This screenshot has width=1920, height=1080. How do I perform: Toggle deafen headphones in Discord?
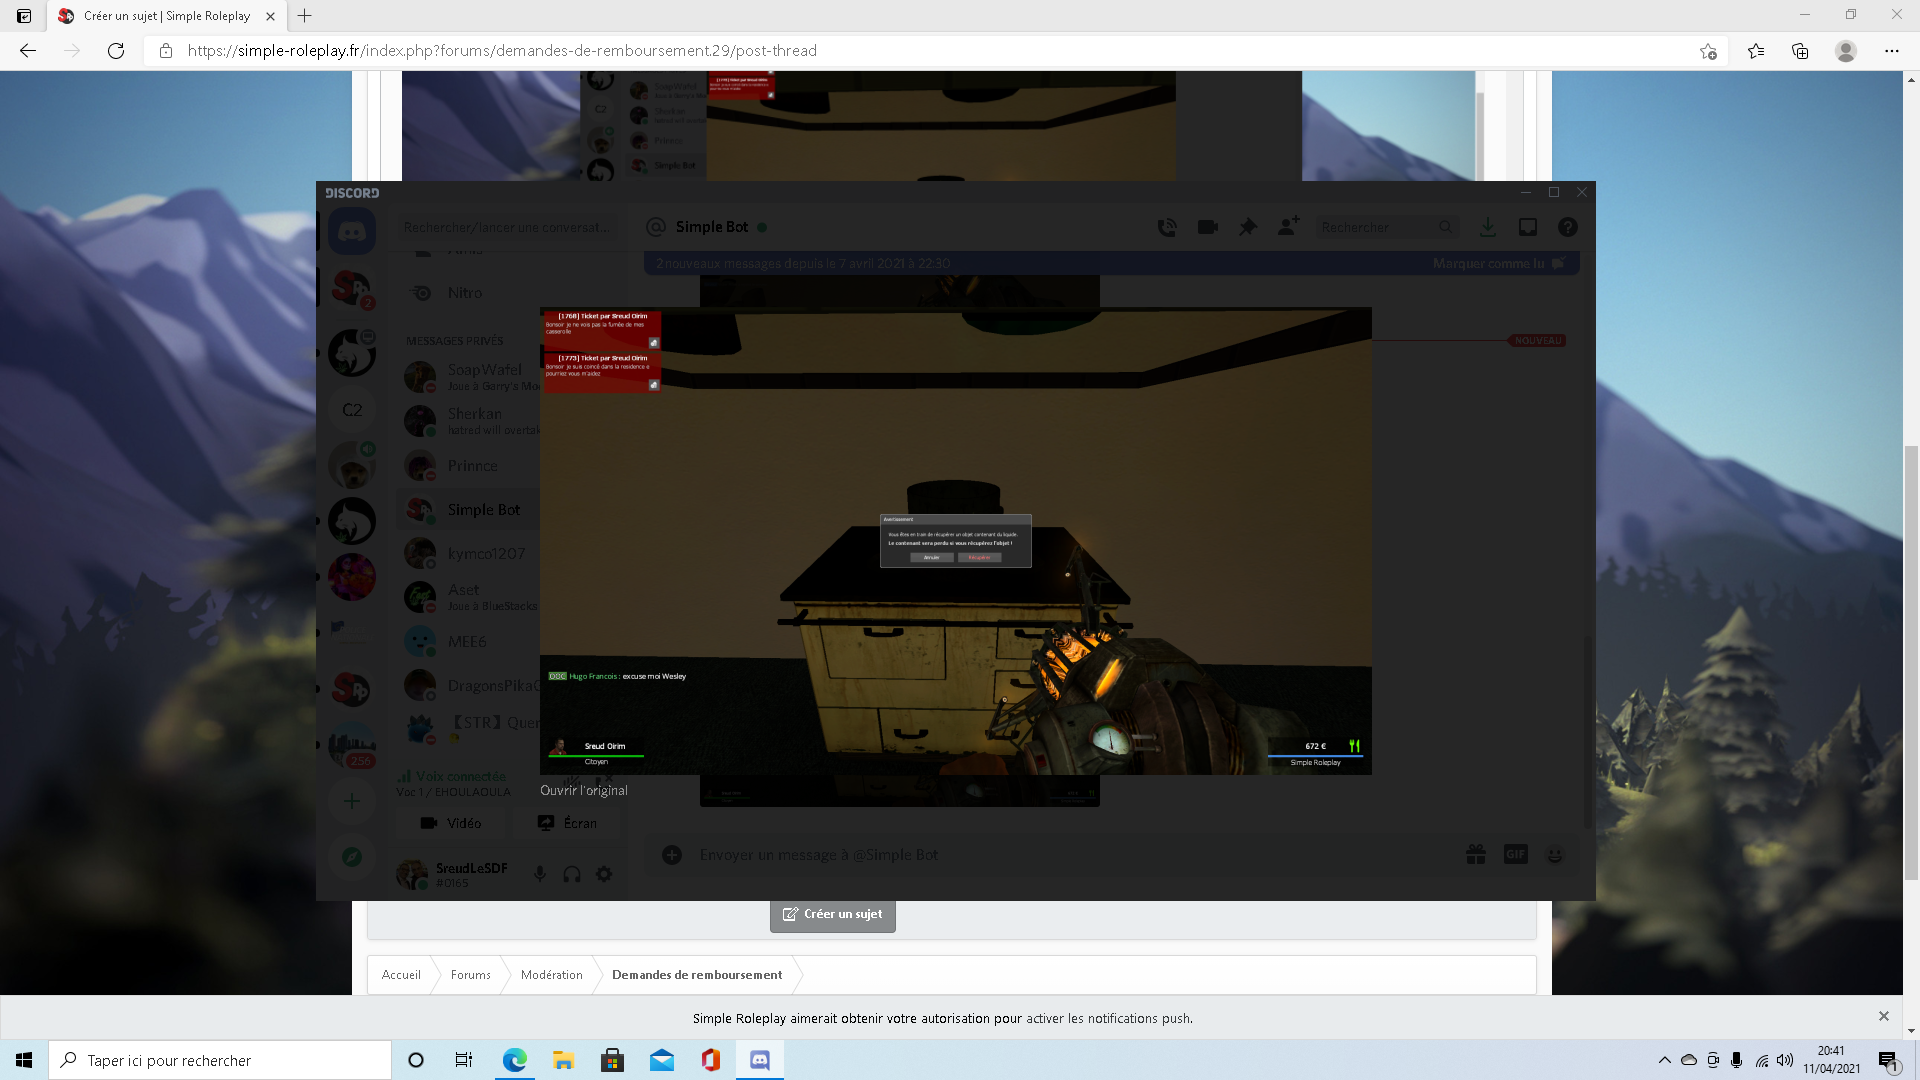[x=572, y=874]
